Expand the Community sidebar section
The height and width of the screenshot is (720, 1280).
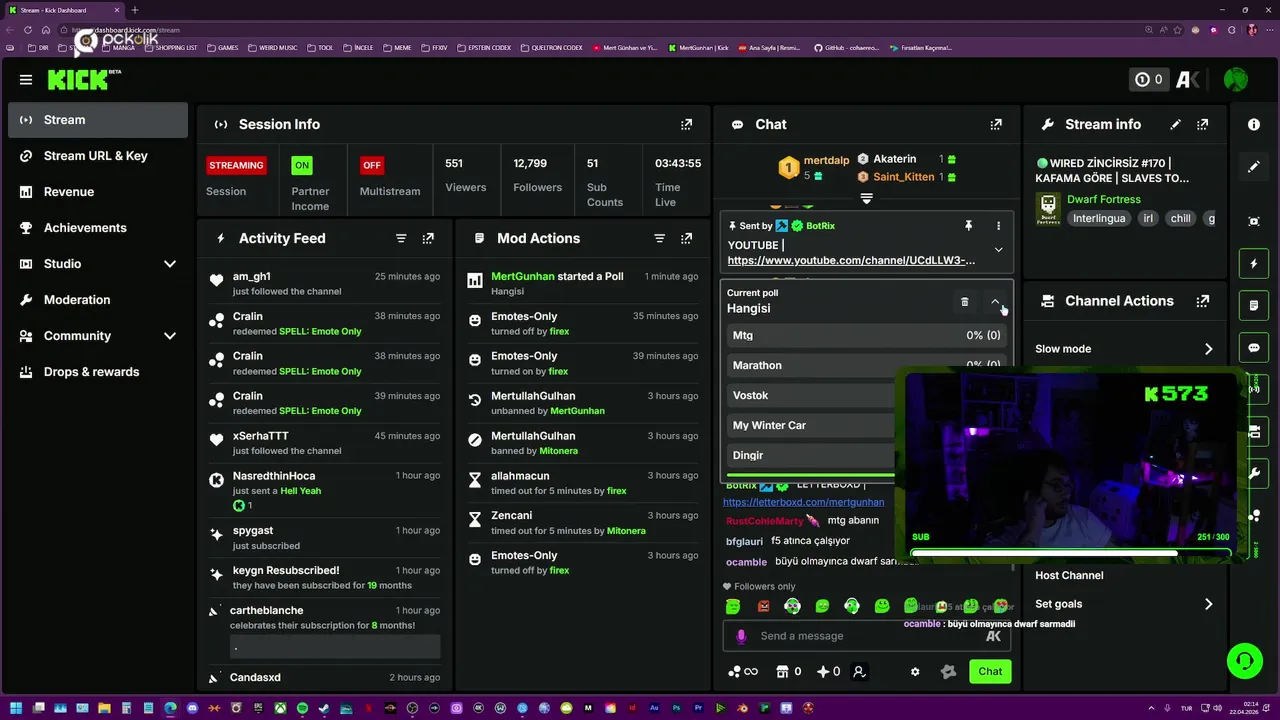[170, 336]
